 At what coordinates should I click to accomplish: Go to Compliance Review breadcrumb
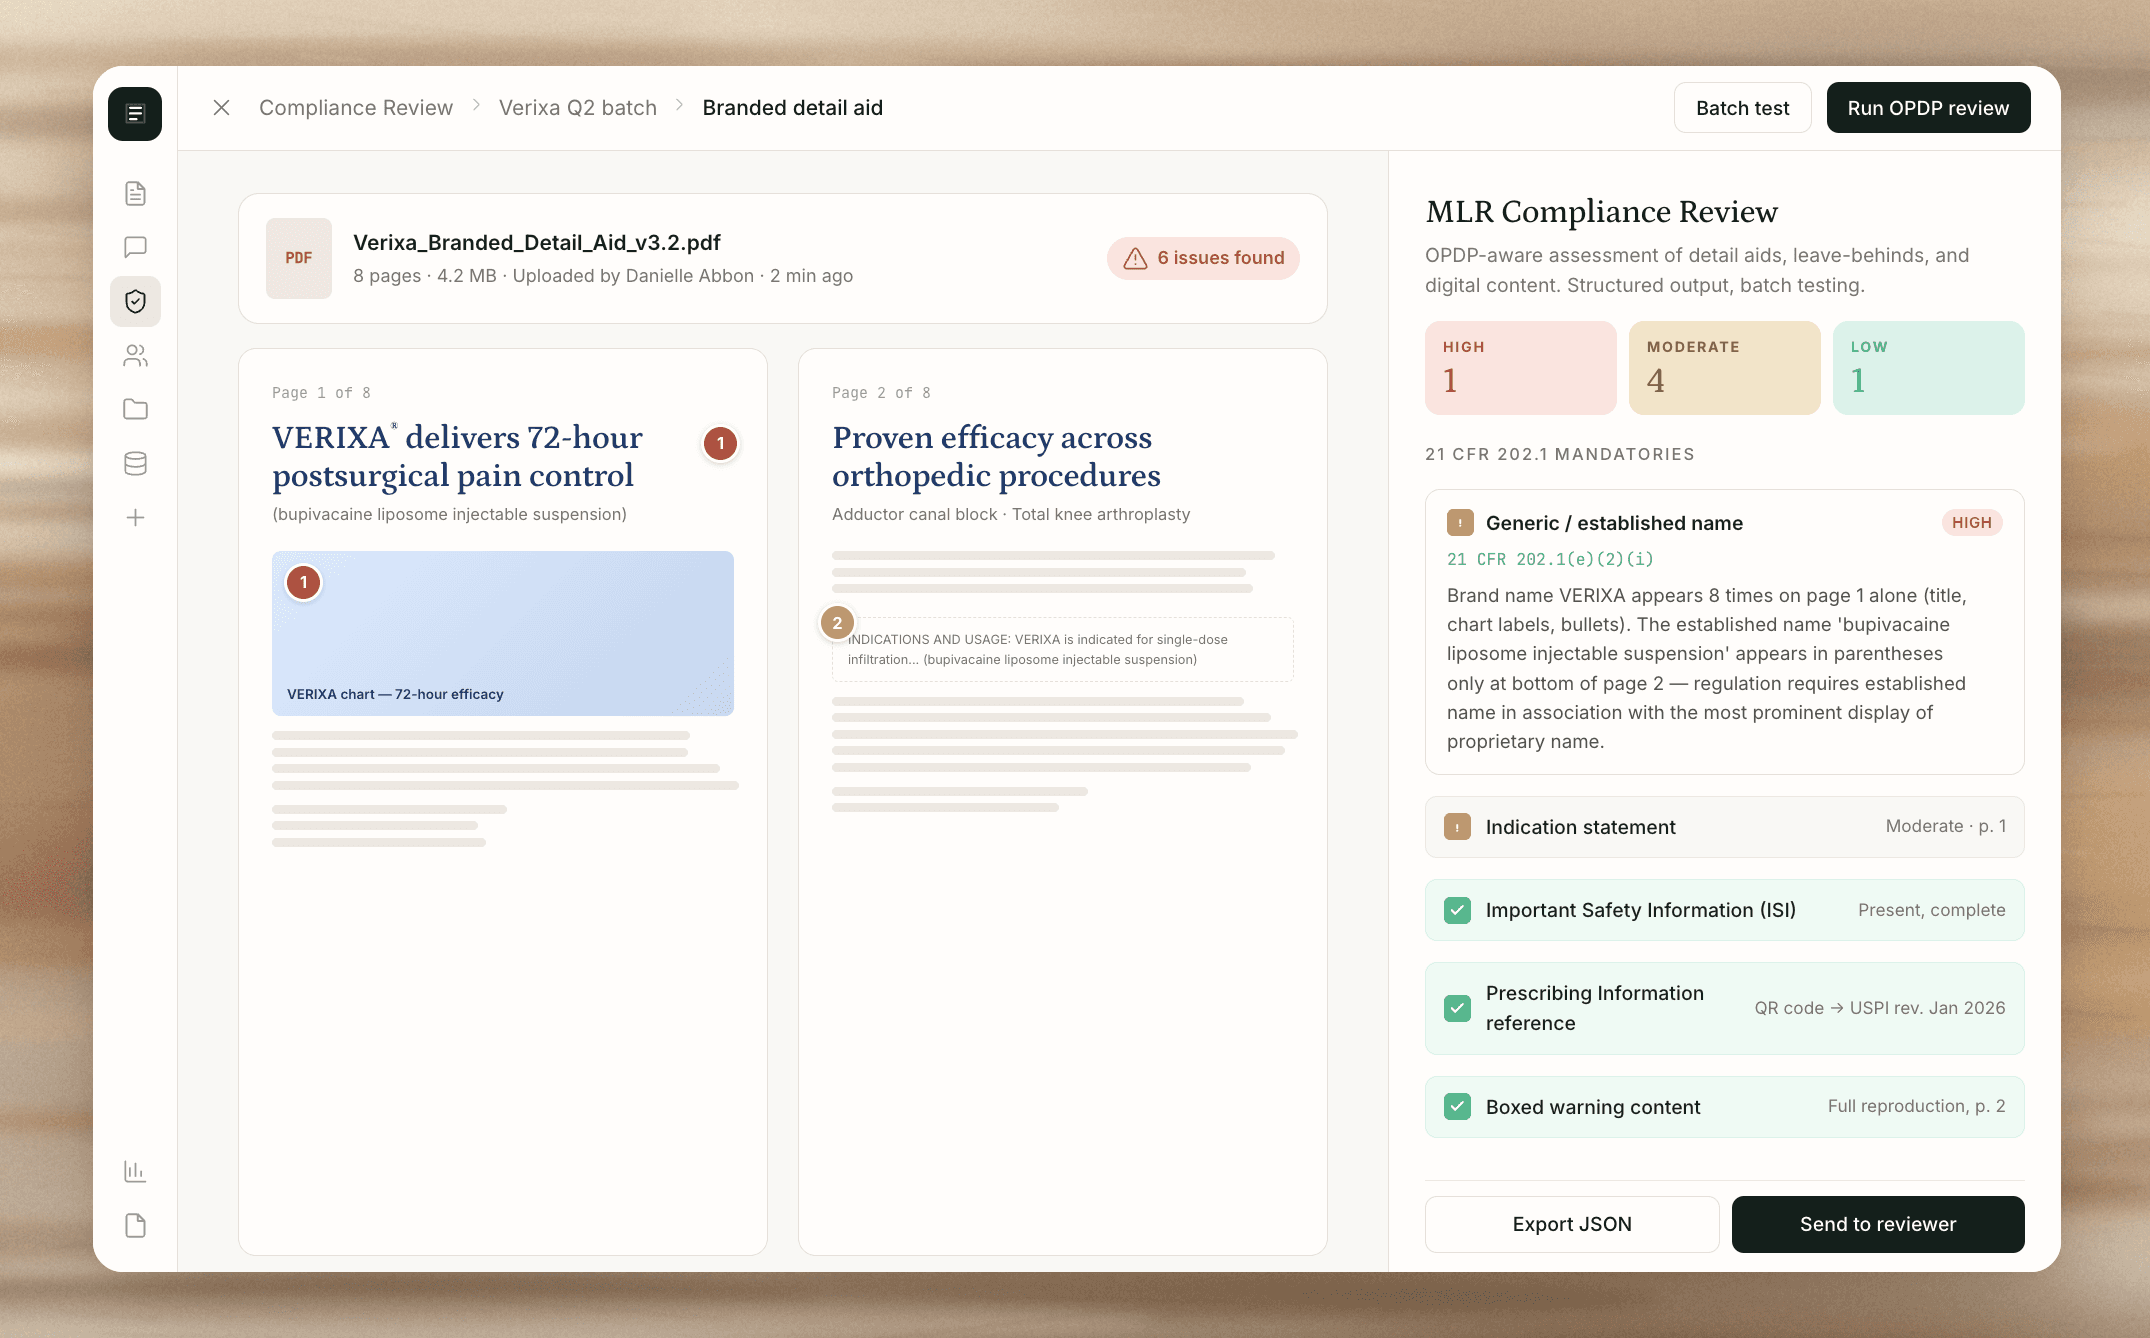[x=355, y=108]
